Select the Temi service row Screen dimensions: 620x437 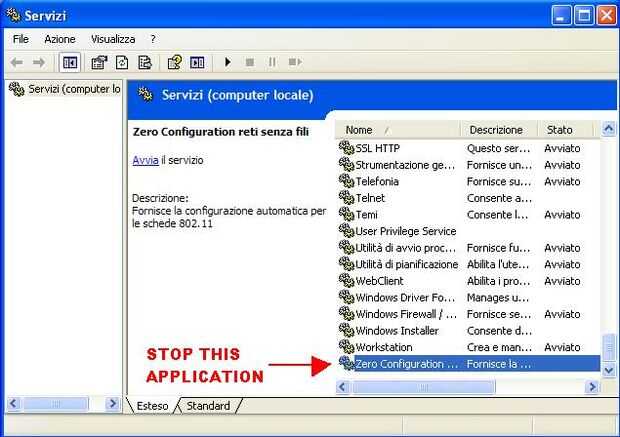pos(468,215)
